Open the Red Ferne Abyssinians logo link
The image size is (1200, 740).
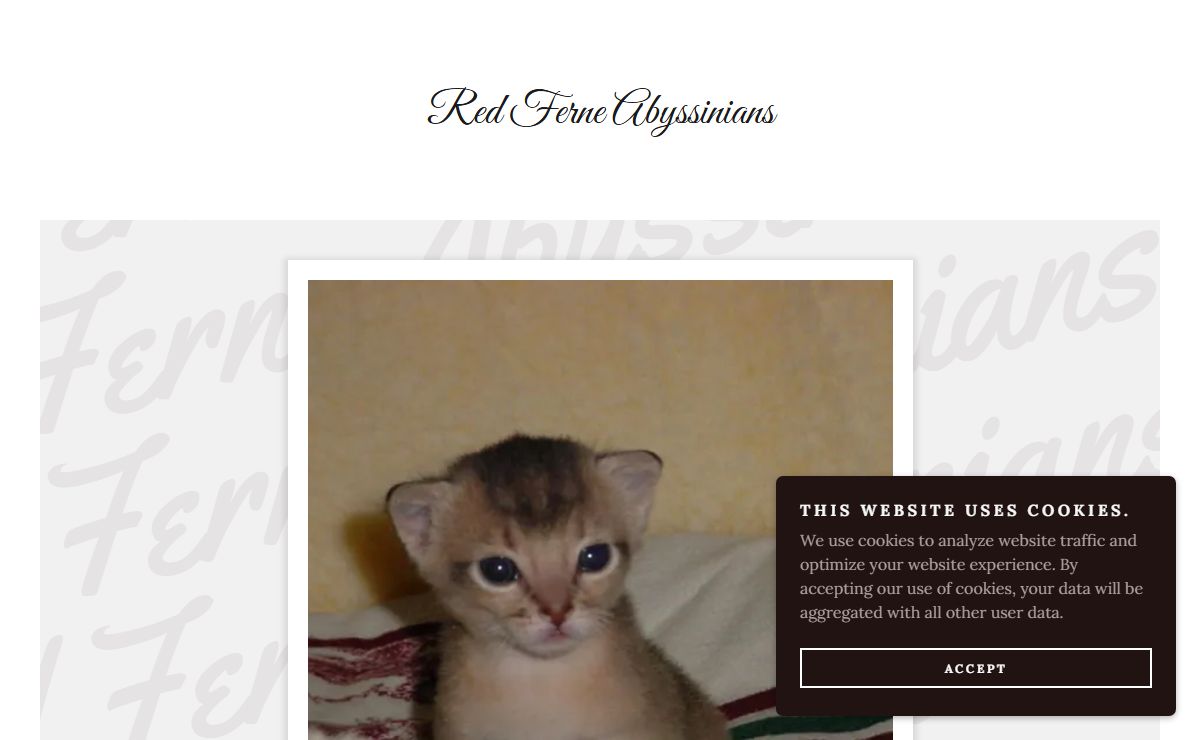[x=601, y=109]
